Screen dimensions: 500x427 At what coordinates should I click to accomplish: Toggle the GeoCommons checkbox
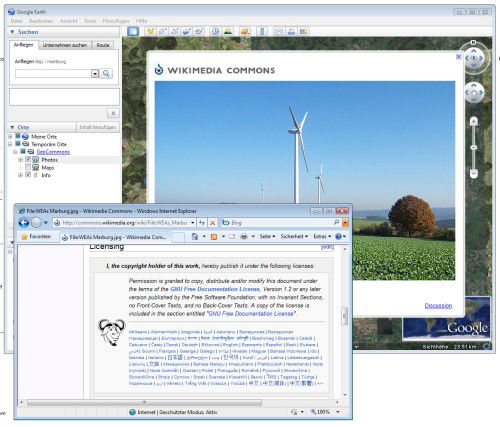pos(23,151)
